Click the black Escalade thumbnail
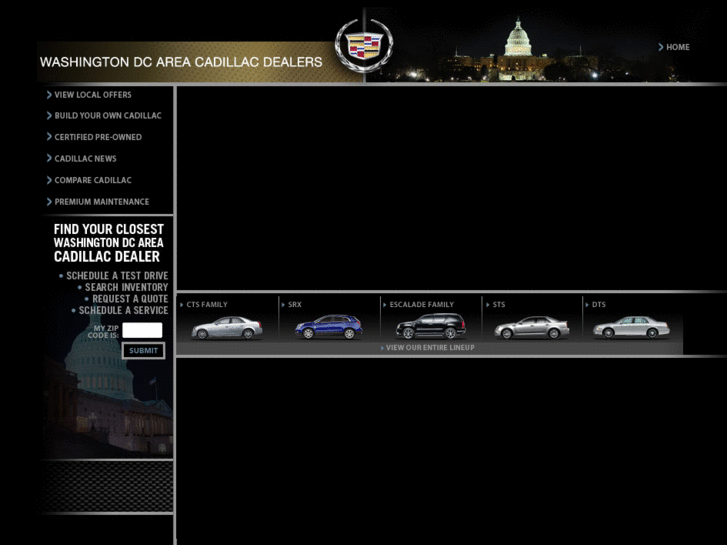This screenshot has height=545, width=727. pos(431,326)
